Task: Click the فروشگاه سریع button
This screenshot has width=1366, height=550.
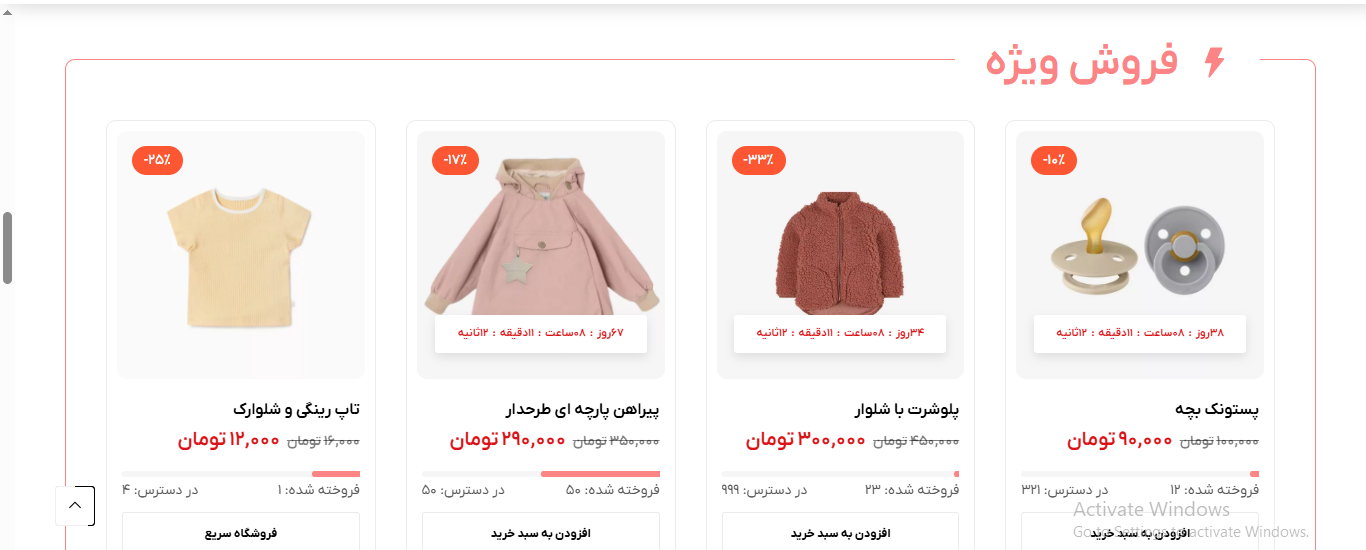Action: tap(241, 532)
